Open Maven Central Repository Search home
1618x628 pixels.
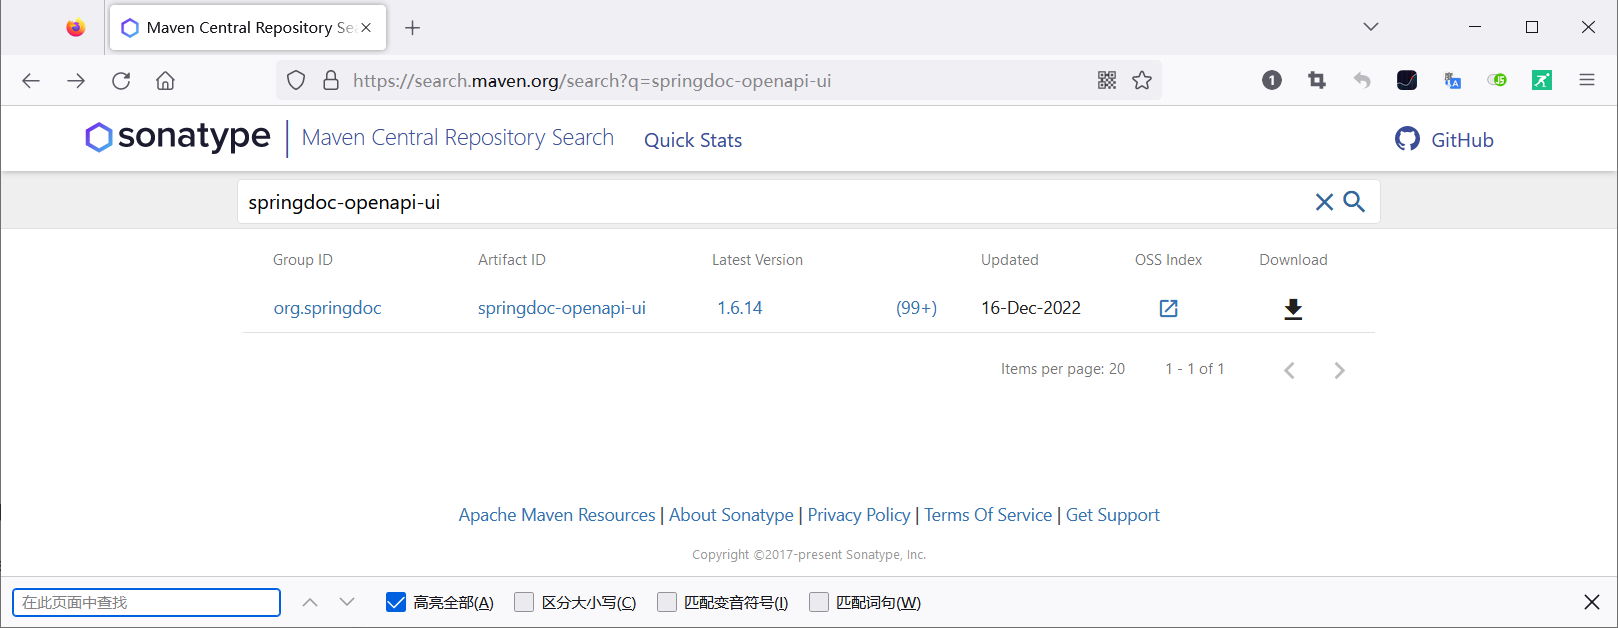(x=458, y=138)
